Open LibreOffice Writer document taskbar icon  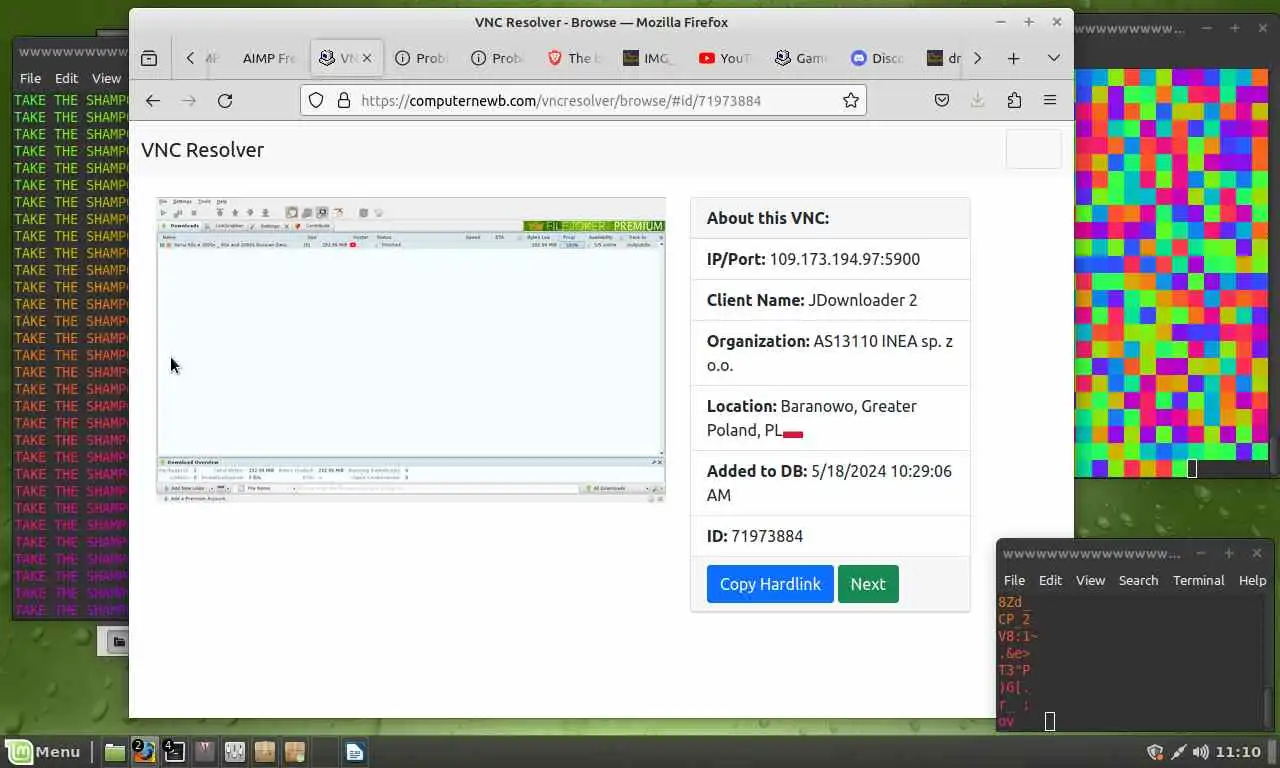click(x=355, y=752)
